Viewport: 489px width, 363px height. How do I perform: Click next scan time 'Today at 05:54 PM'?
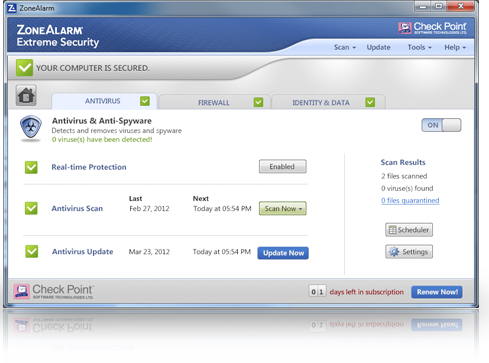[x=222, y=209]
